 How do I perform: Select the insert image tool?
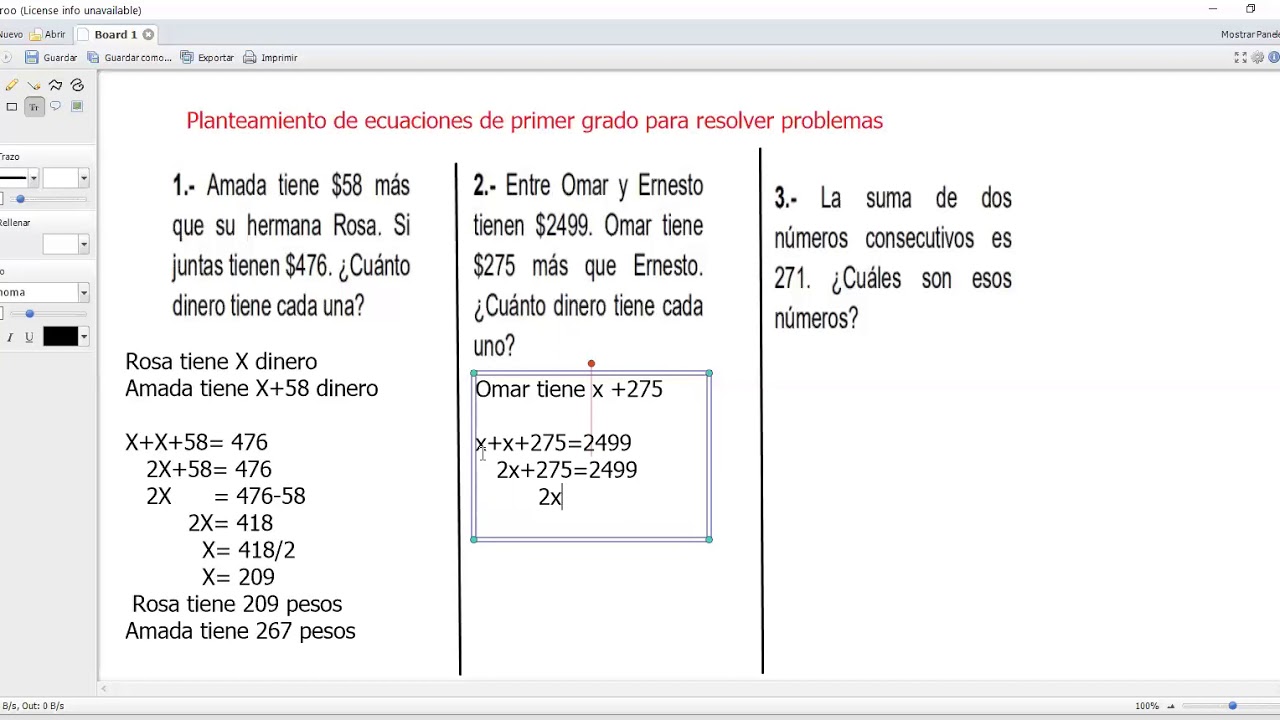tap(77, 106)
